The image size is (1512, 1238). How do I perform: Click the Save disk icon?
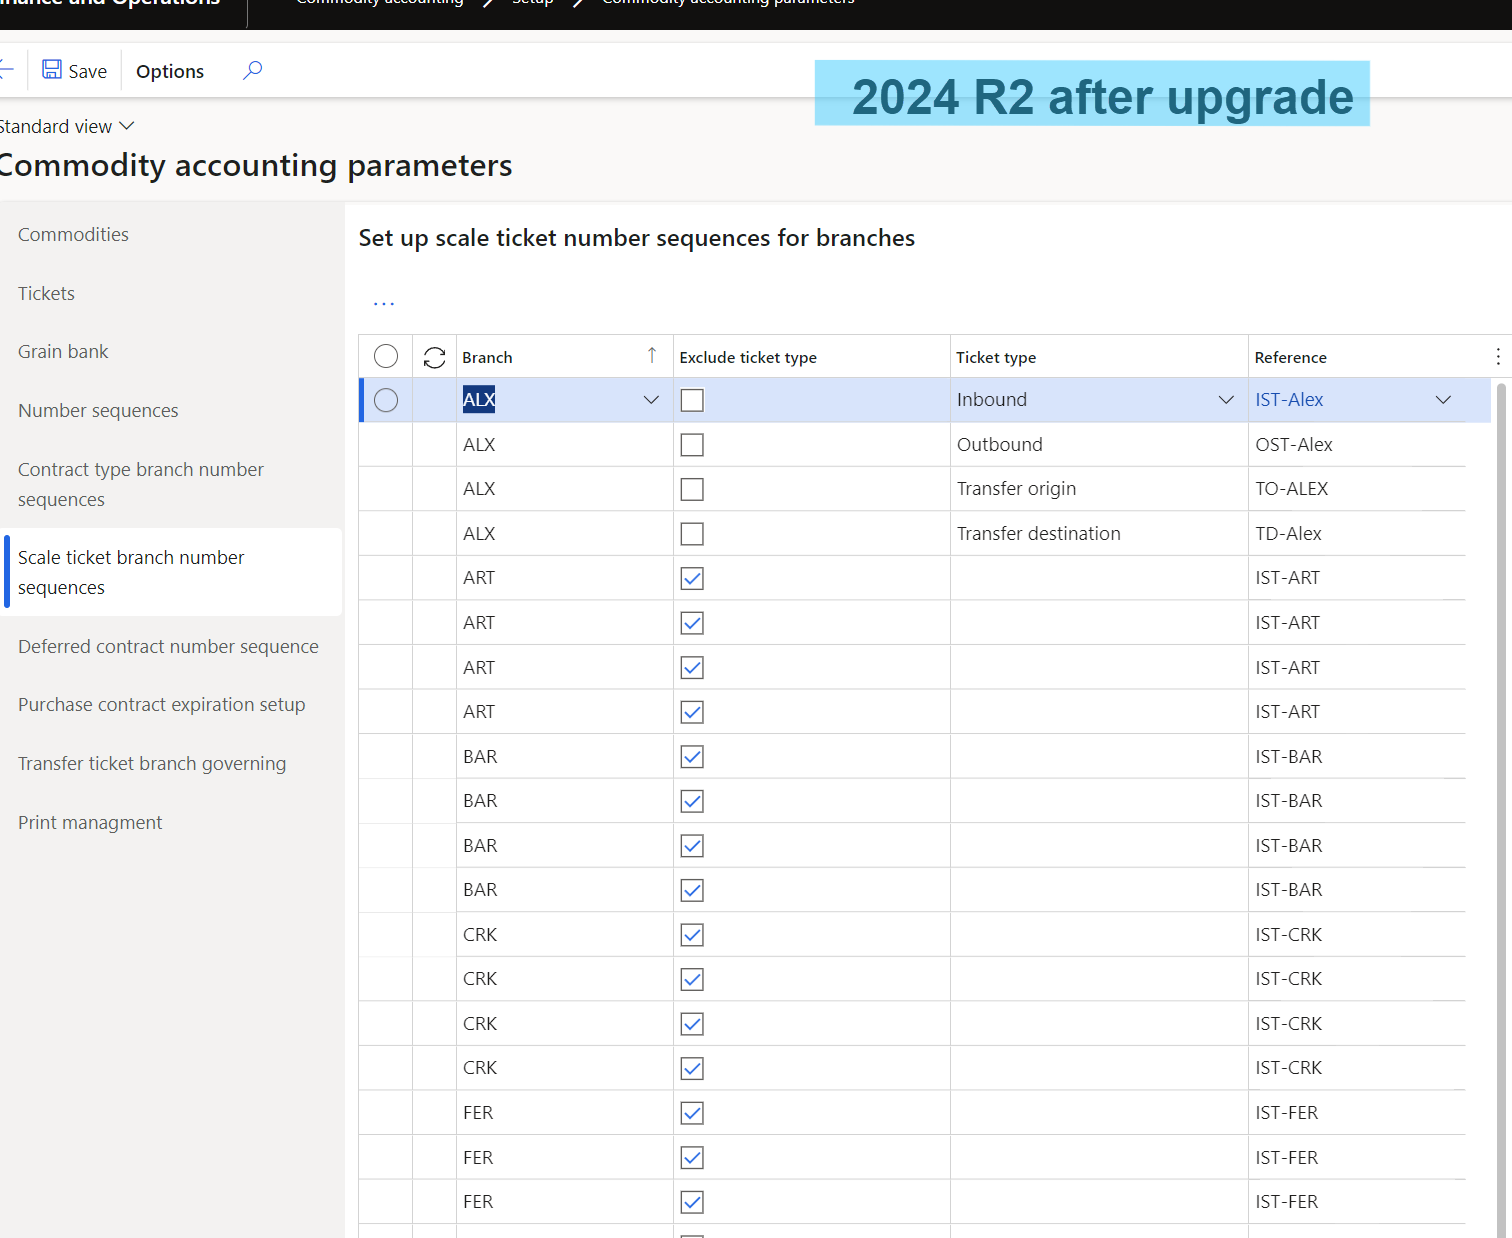tap(52, 70)
